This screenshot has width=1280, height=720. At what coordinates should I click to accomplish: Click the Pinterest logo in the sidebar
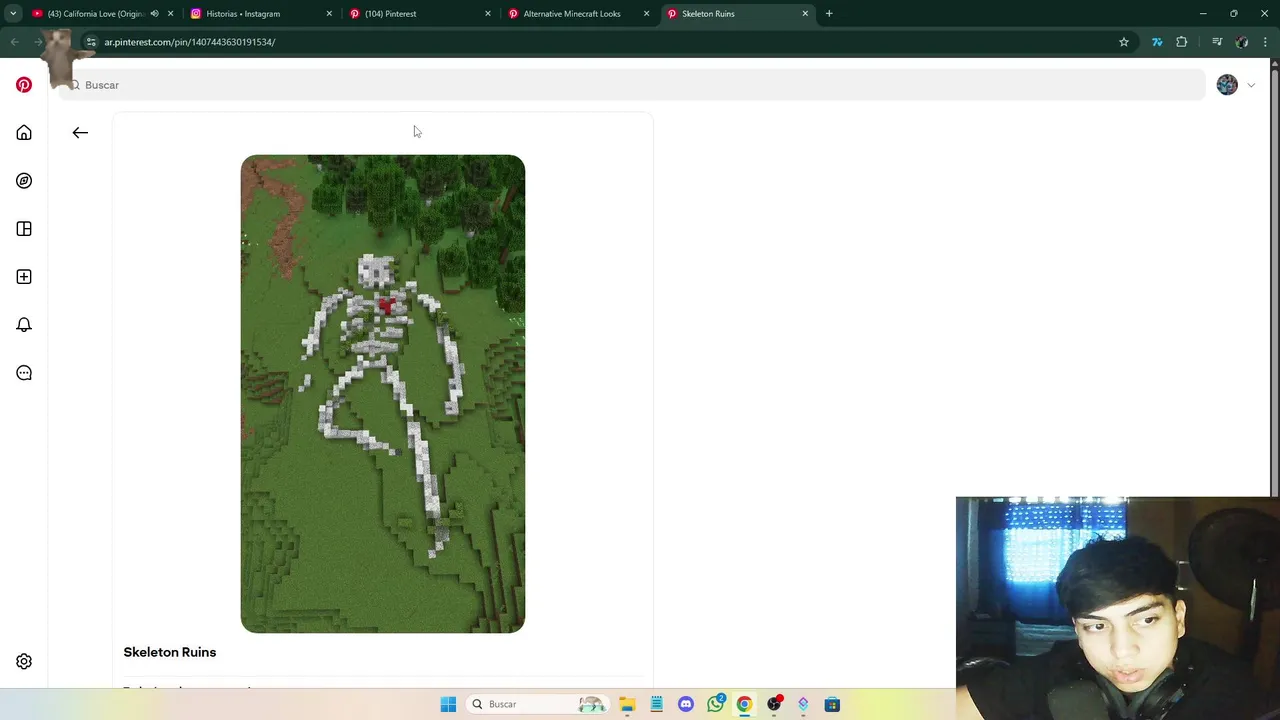[x=24, y=85]
